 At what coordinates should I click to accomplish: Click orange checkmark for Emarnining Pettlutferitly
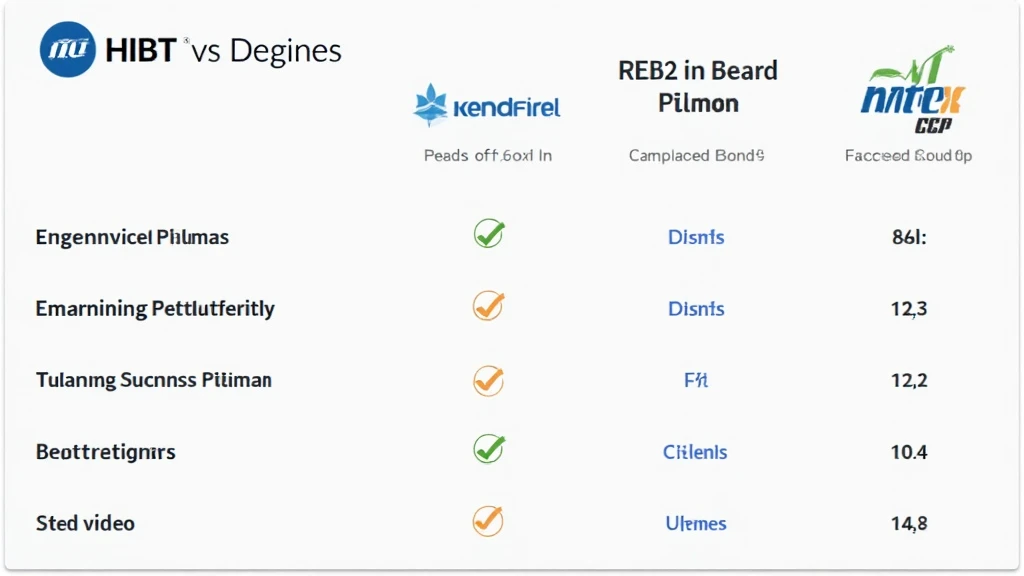pyautogui.click(x=488, y=305)
